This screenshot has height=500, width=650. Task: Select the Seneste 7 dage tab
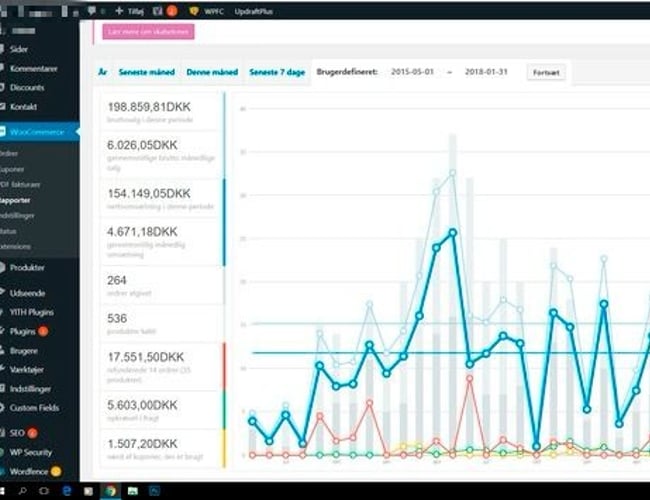coord(277,73)
